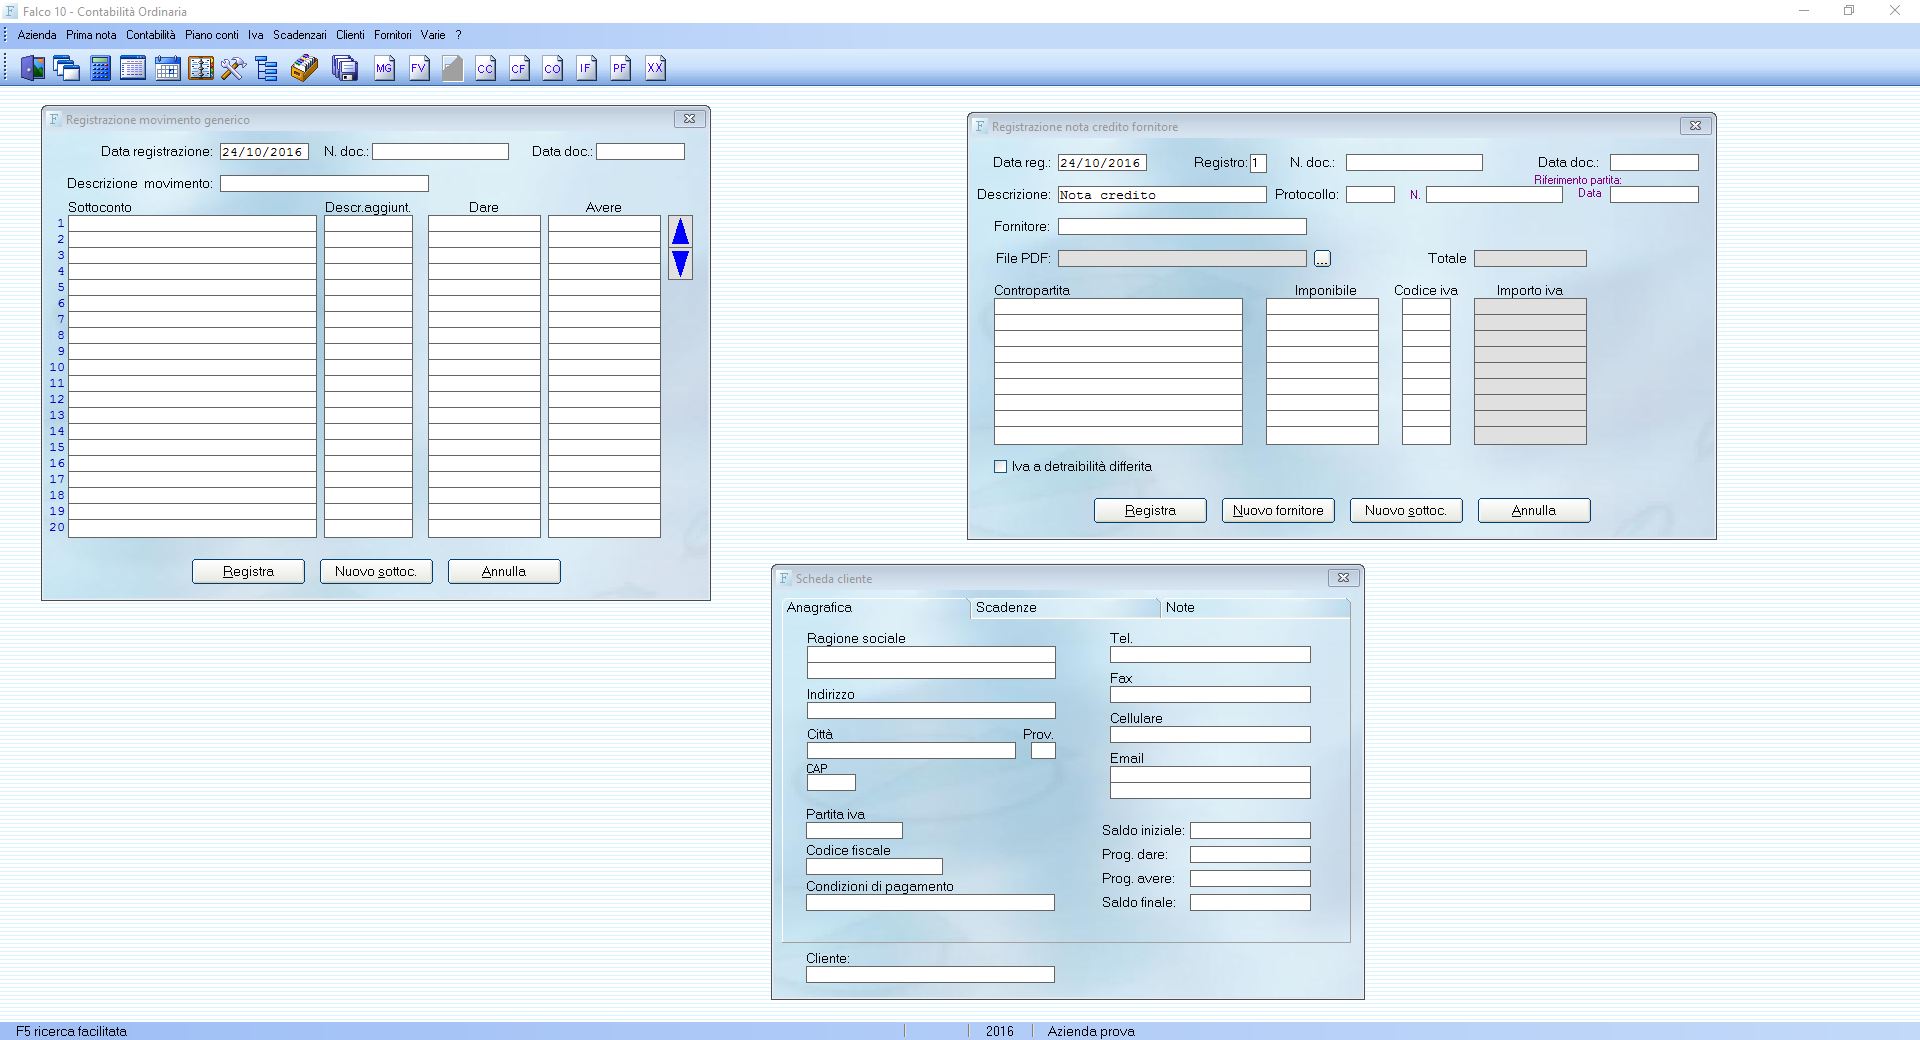Viewport: 1920px width, 1040px height.
Task: Click Registra in movimento generico window
Action: pyautogui.click(x=248, y=572)
